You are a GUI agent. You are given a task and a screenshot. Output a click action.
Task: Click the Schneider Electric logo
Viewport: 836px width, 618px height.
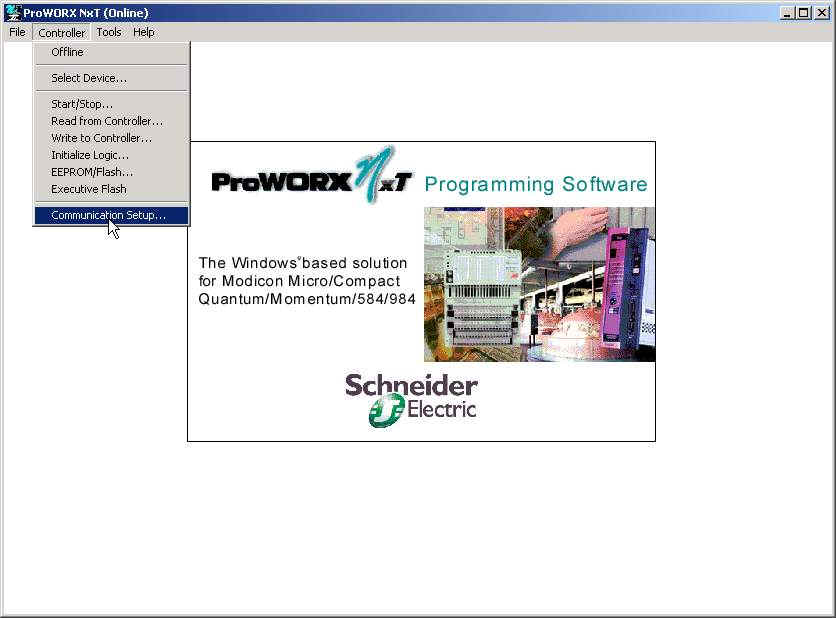click(x=411, y=400)
